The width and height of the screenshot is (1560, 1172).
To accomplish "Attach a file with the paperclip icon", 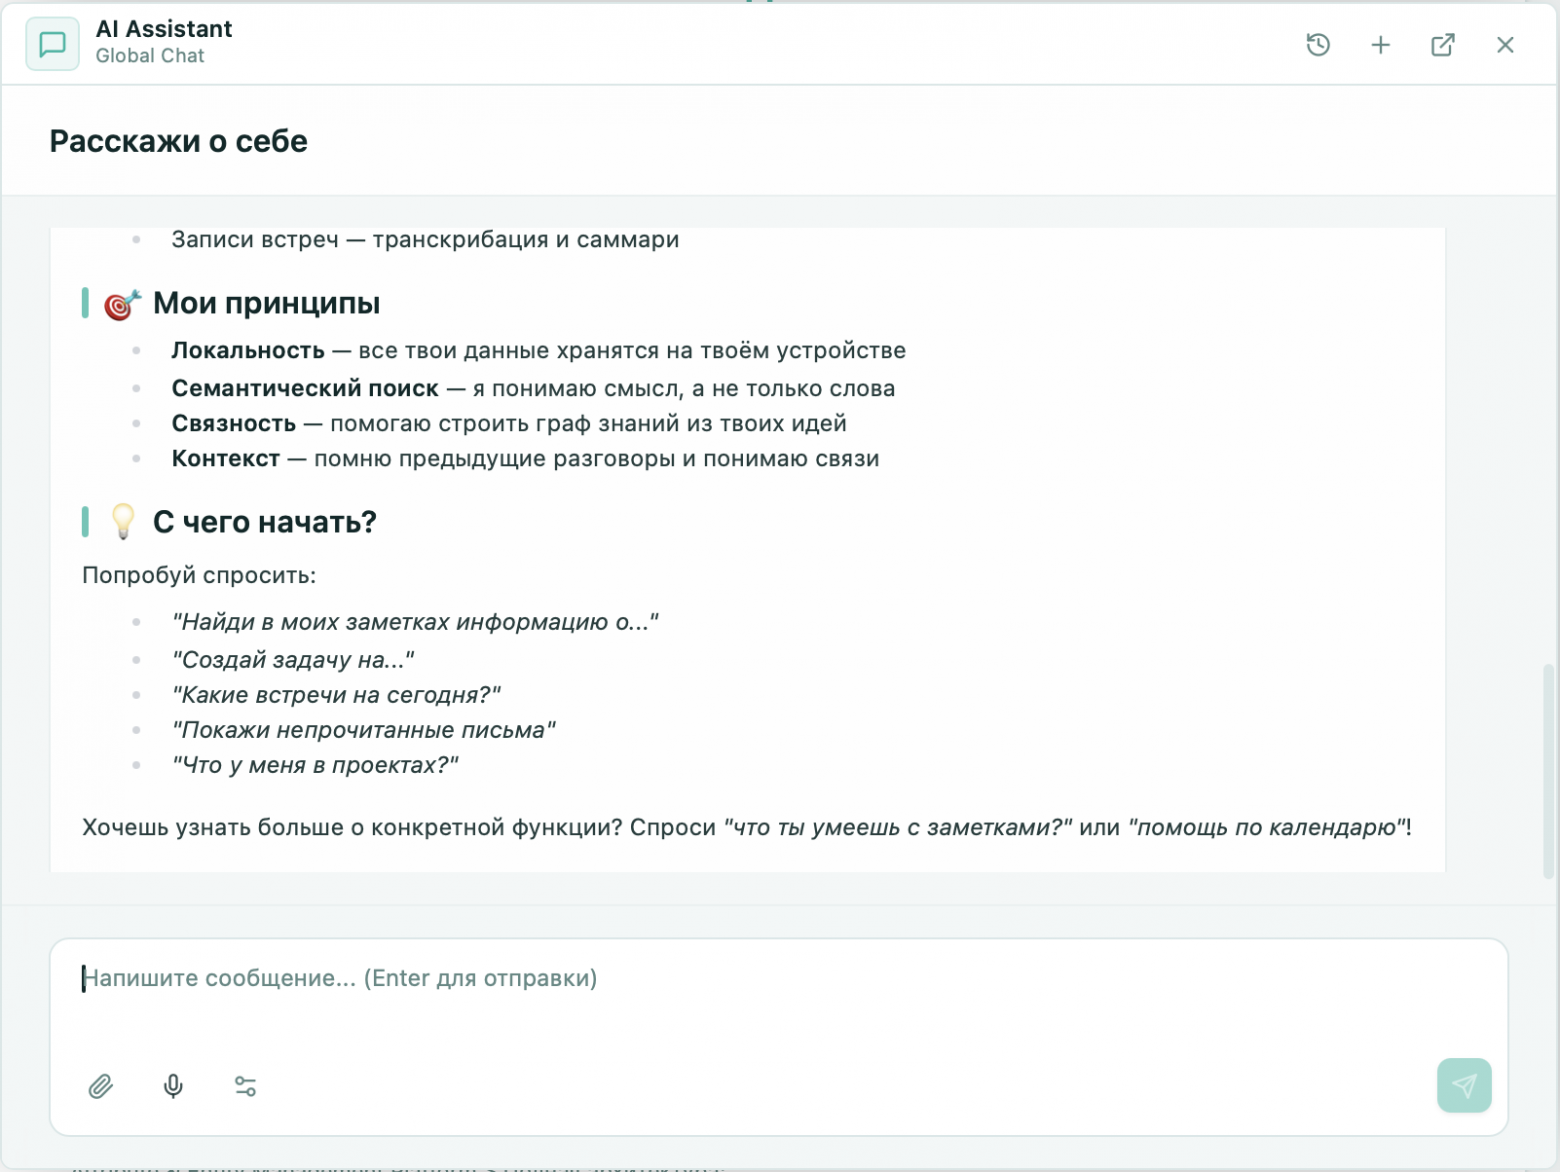I will (x=99, y=1086).
